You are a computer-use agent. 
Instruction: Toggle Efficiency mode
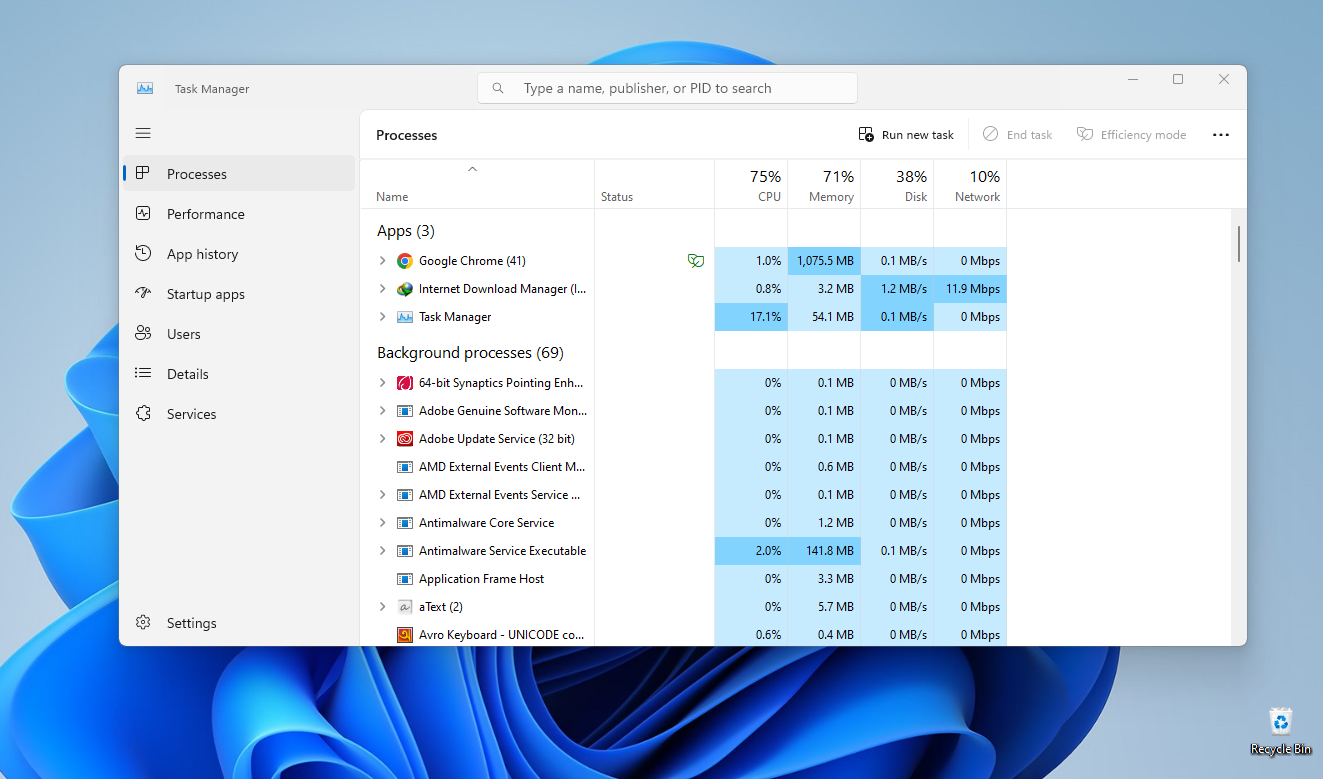tap(1131, 135)
